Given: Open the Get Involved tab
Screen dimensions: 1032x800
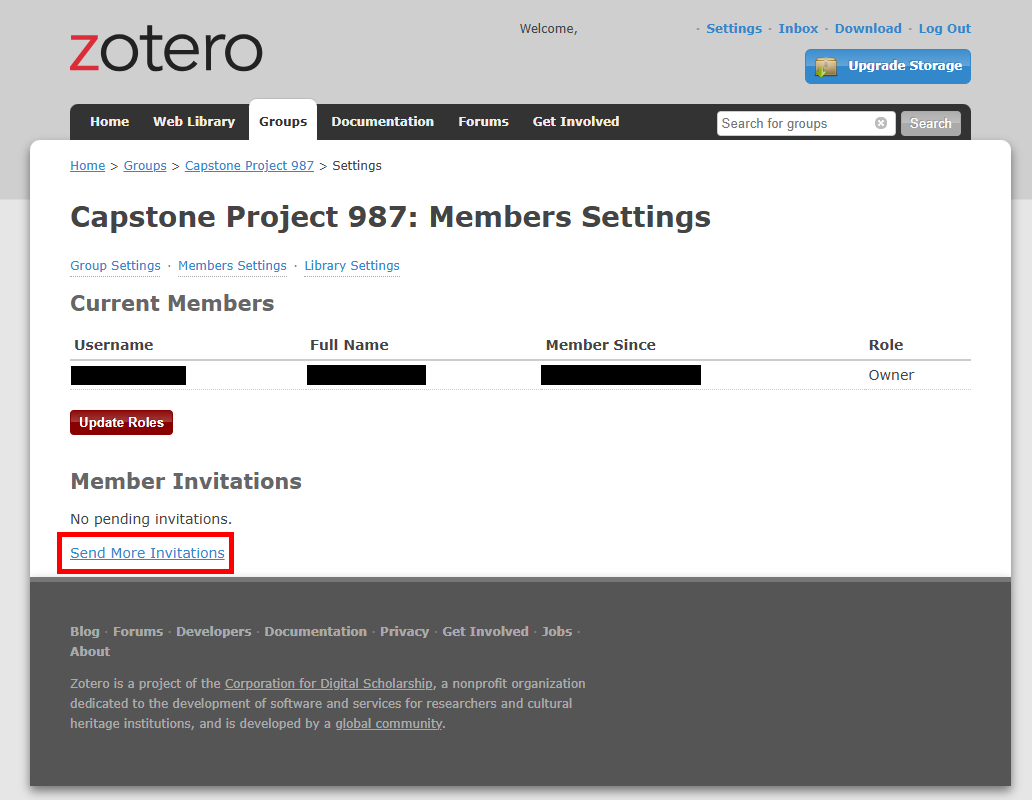Looking at the screenshot, I should pyautogui.click(x=576, y=122).
